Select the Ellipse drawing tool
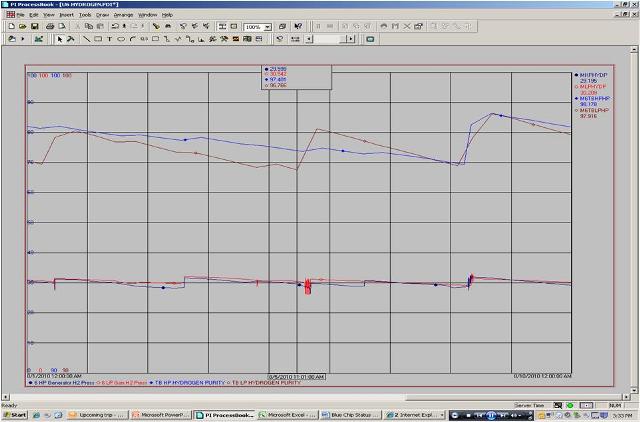The image size is (640, 422). pos(121,39)
